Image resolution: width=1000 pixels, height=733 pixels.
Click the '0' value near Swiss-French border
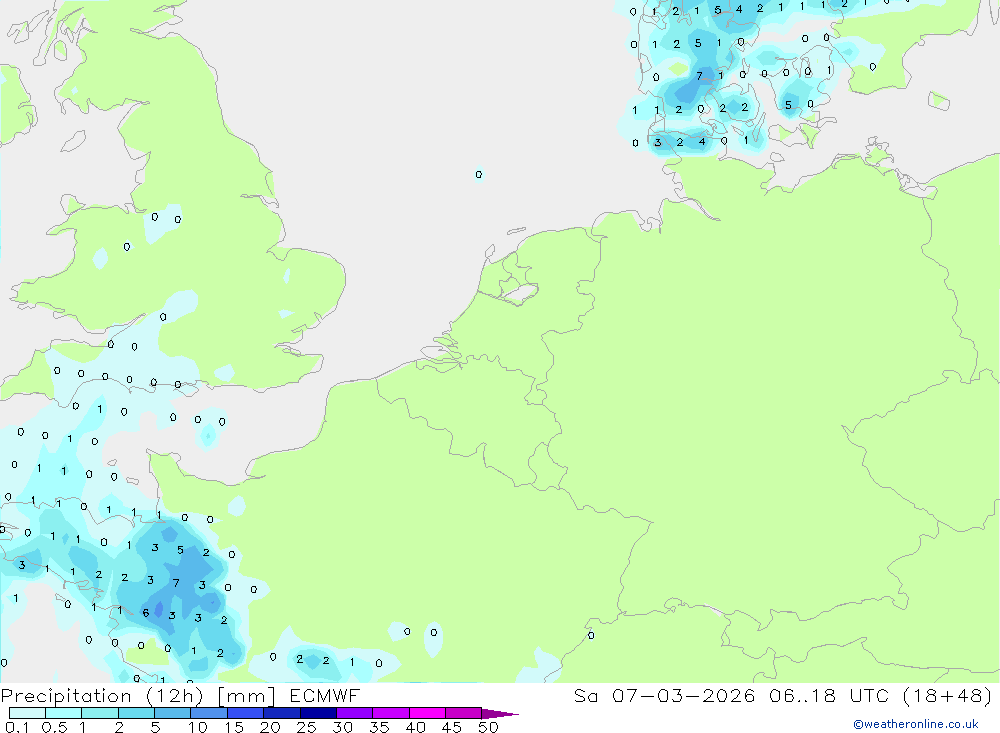(591, 635)
